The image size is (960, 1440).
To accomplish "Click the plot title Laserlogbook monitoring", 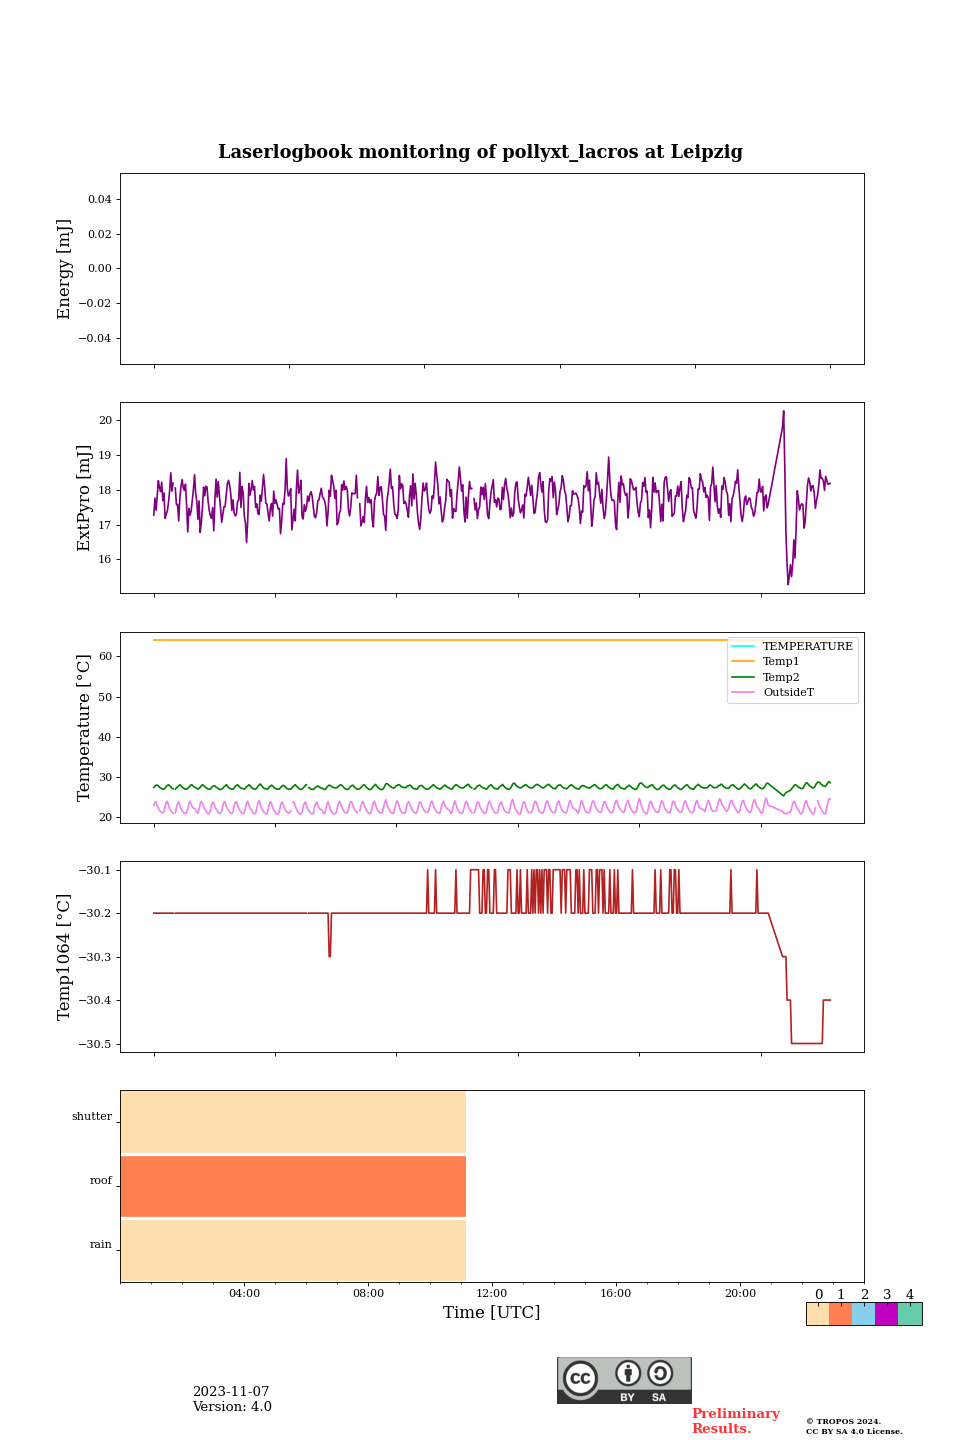I will pyautogui.click(x=480, y=152).
